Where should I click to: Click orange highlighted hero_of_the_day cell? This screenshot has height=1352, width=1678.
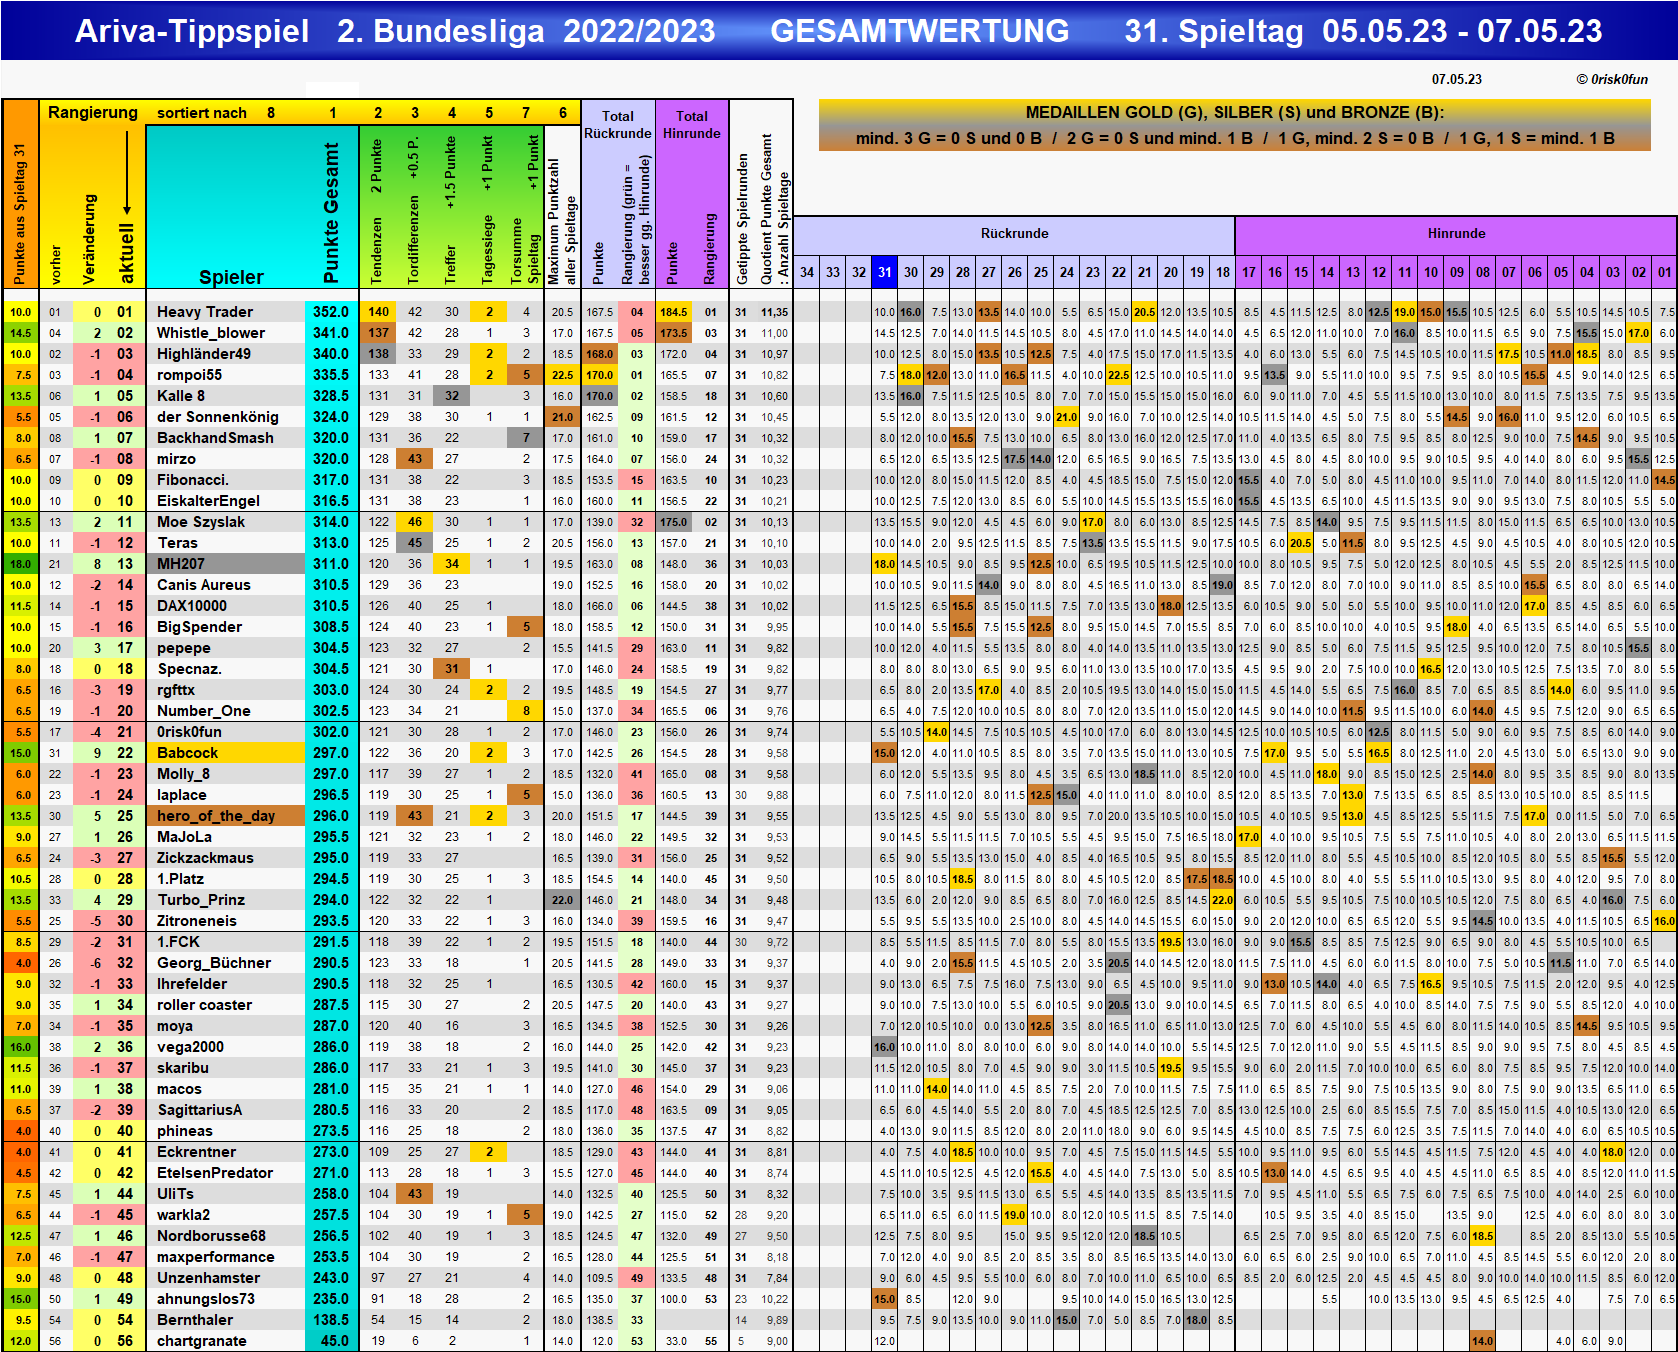click(x=225, y=816)
